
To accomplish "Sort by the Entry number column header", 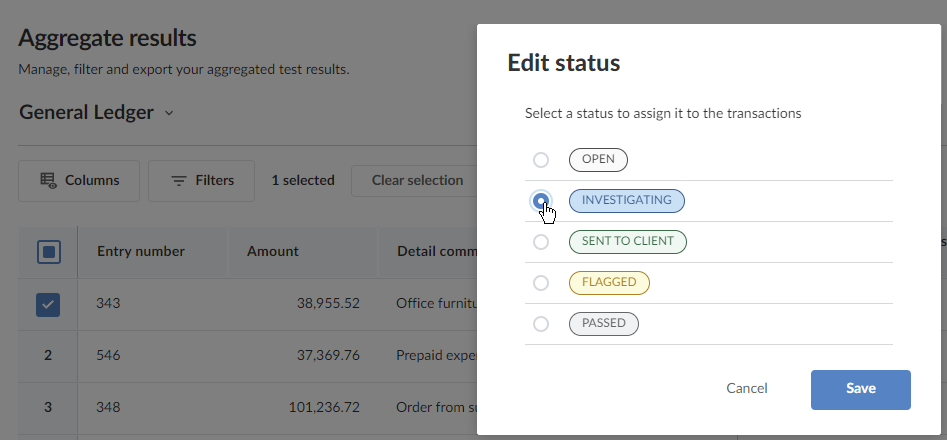I will point(141,252).
